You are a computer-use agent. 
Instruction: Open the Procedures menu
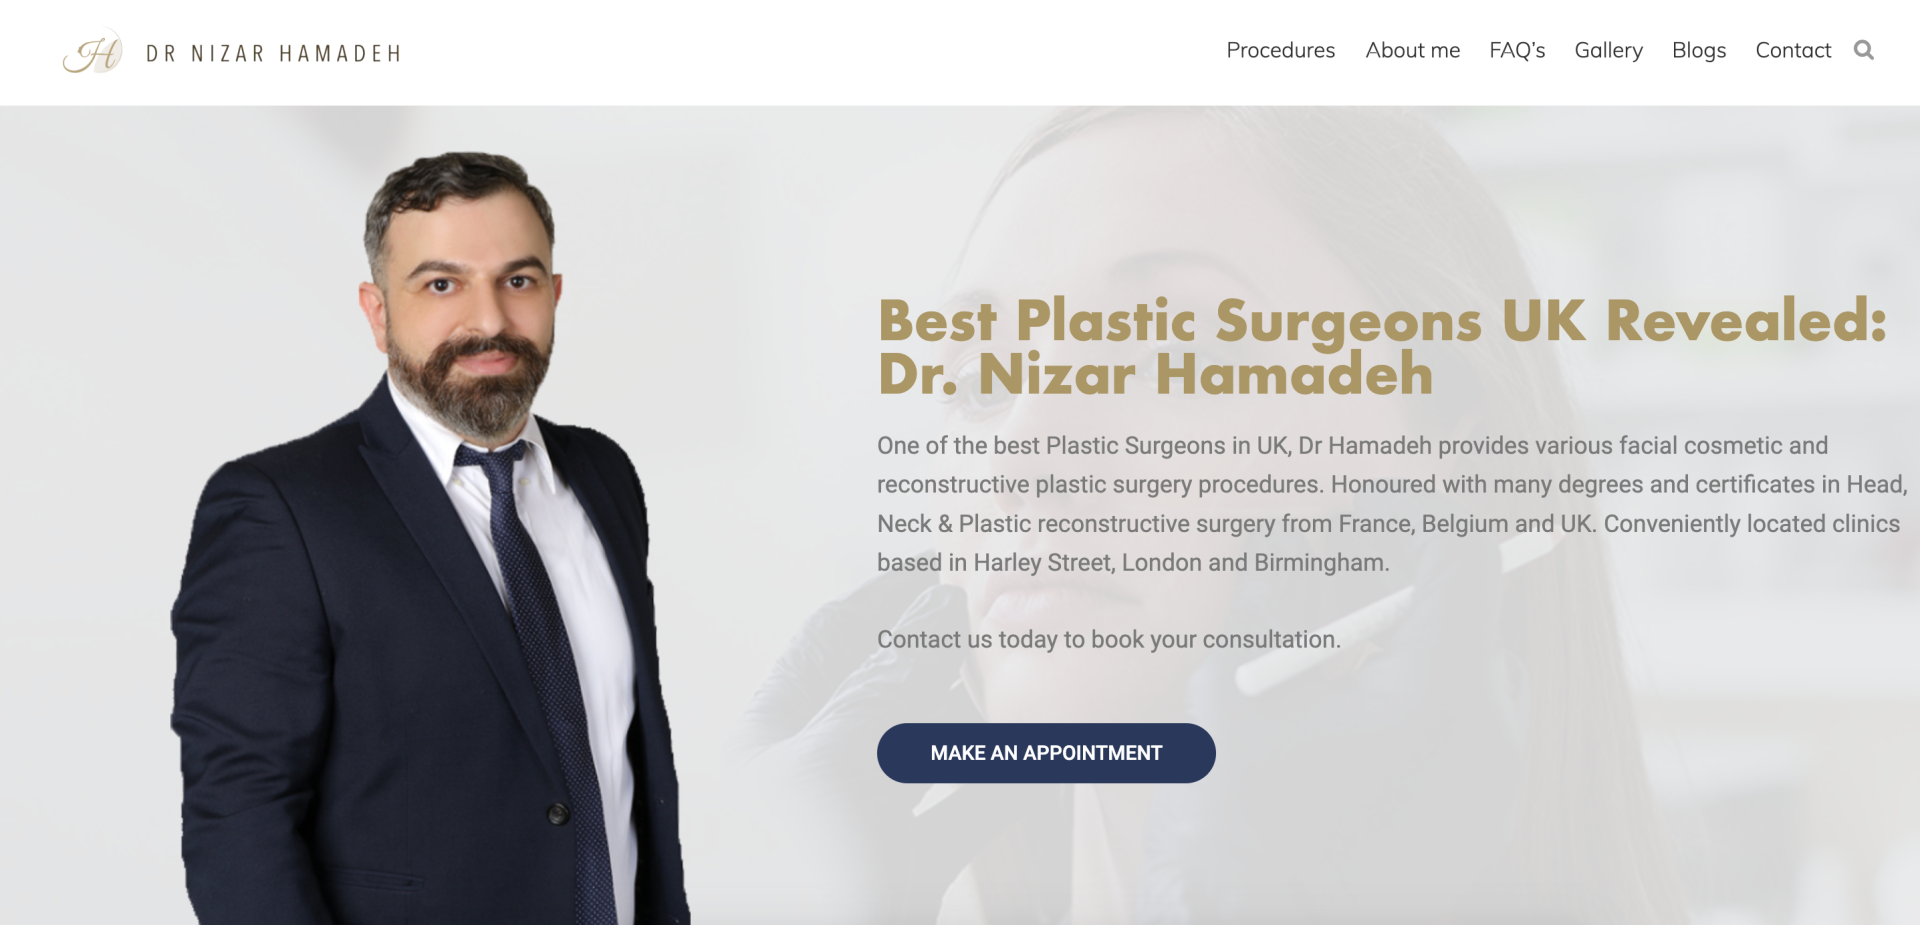click(x=1280, y=50)
